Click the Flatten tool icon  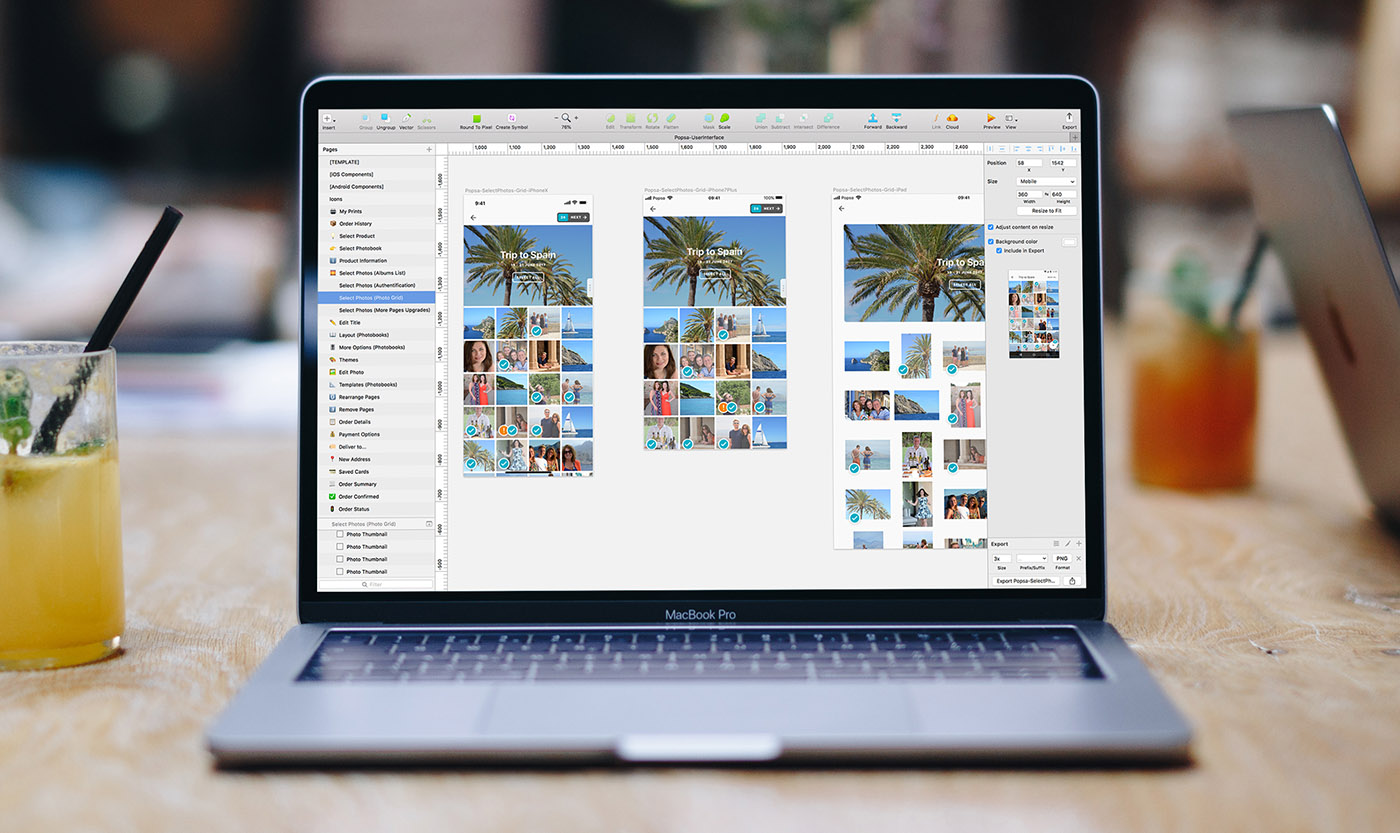[671, 118]
